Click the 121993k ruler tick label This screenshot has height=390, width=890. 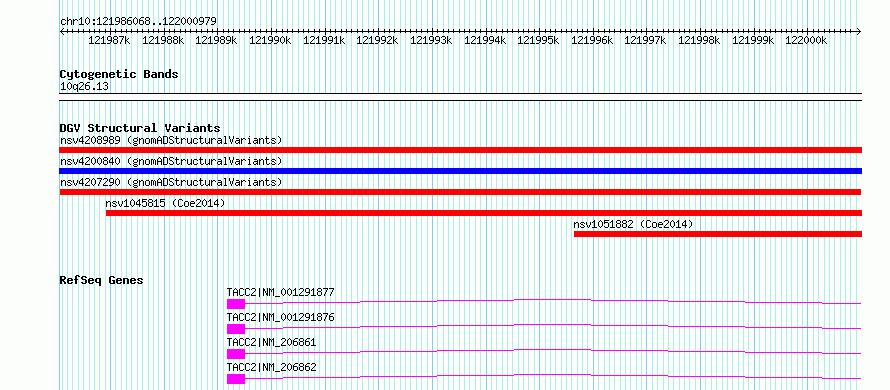point(431,40)
